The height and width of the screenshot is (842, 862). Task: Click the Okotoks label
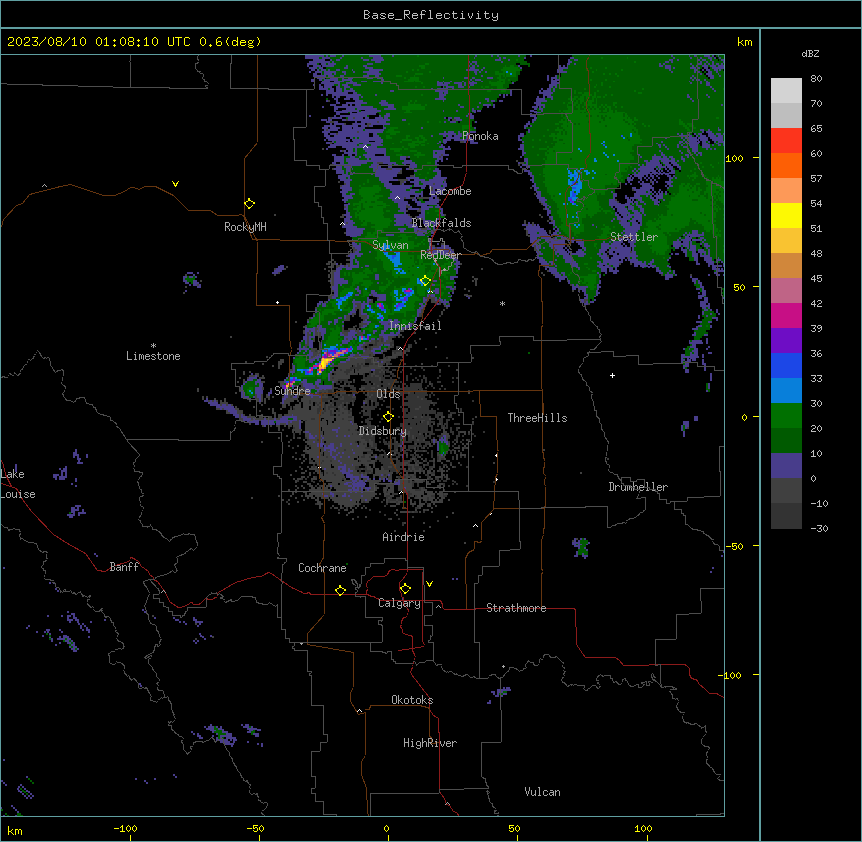(x=412, y=700)
